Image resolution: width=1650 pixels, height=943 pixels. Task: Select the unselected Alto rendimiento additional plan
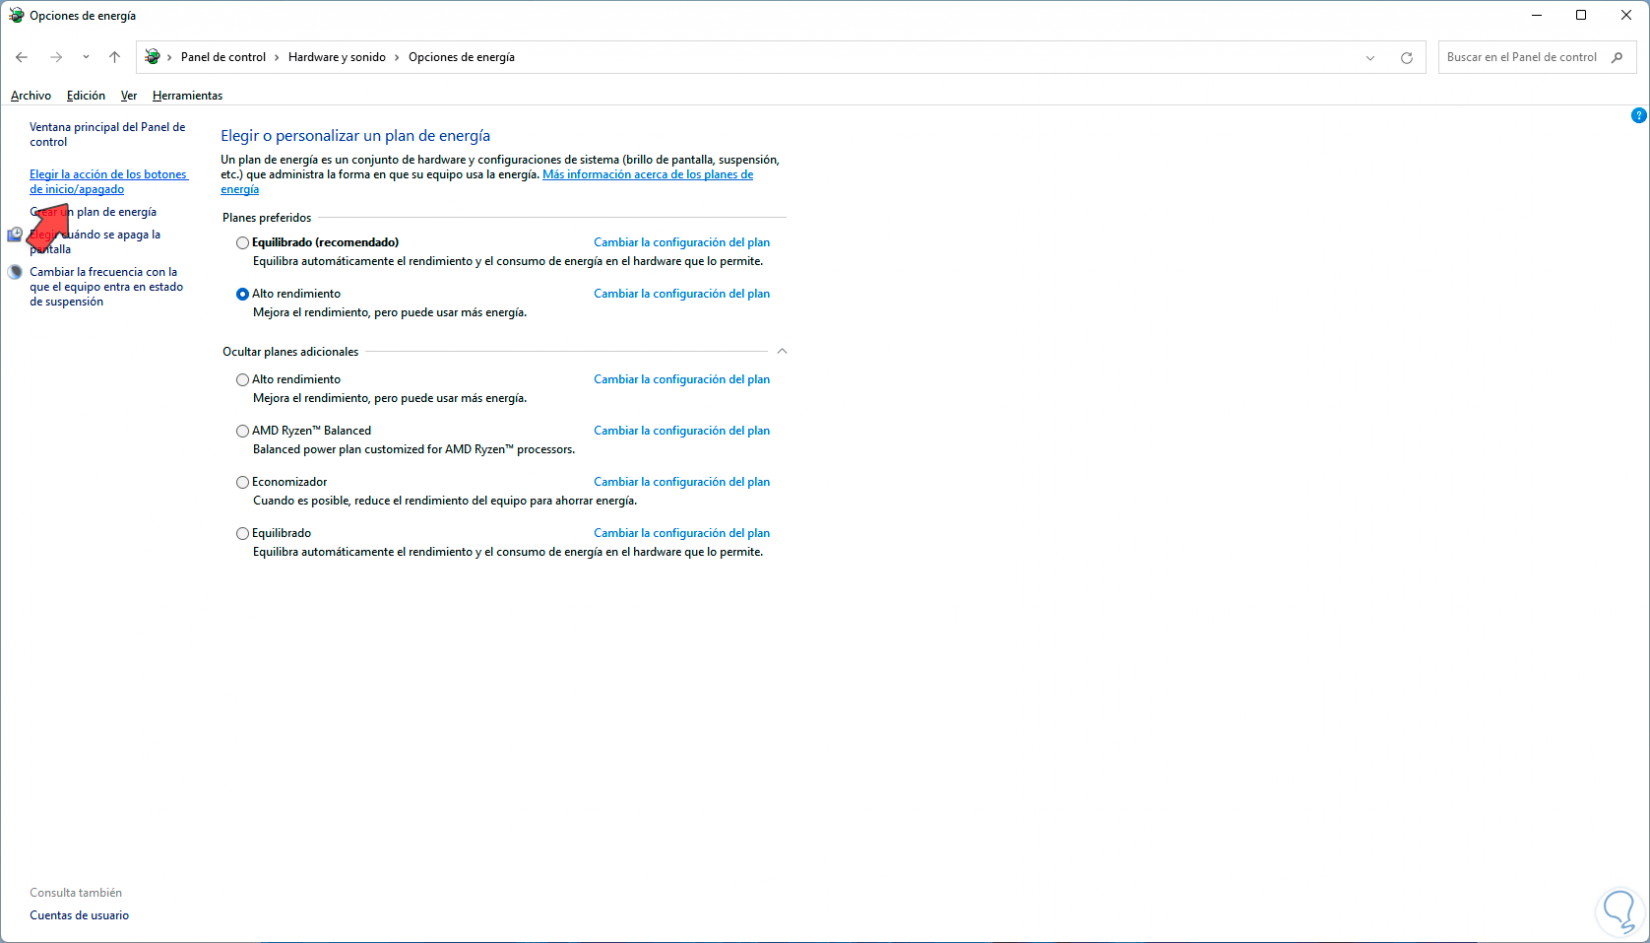(242, 380)
